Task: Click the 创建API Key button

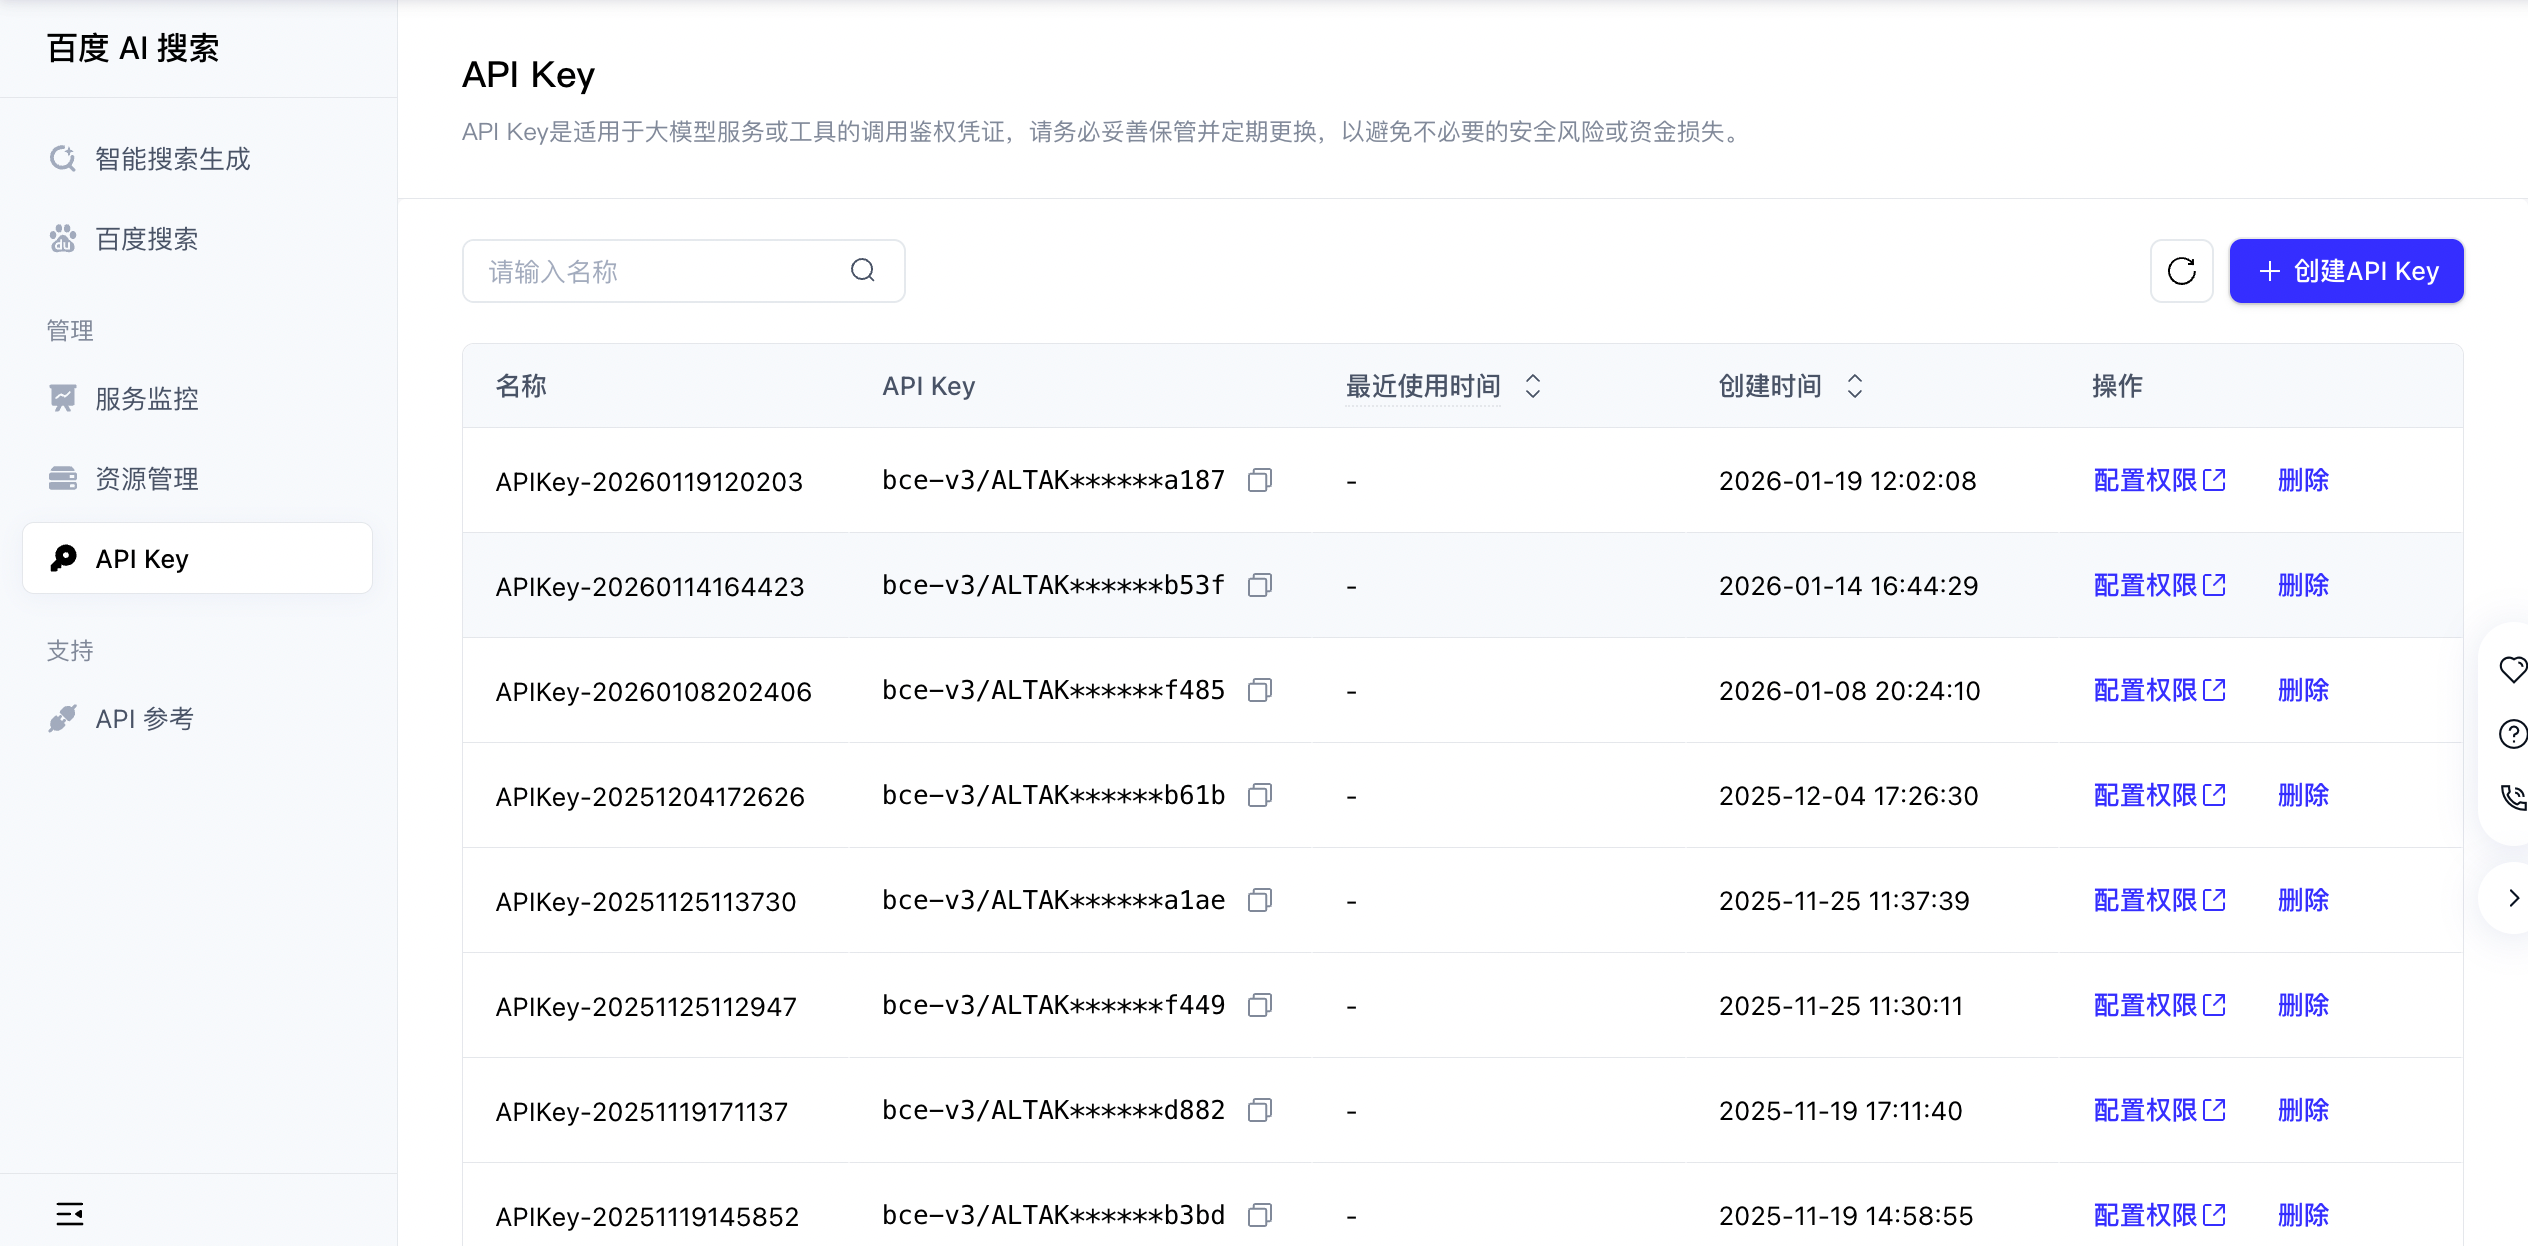Action: pos(2346,271)
